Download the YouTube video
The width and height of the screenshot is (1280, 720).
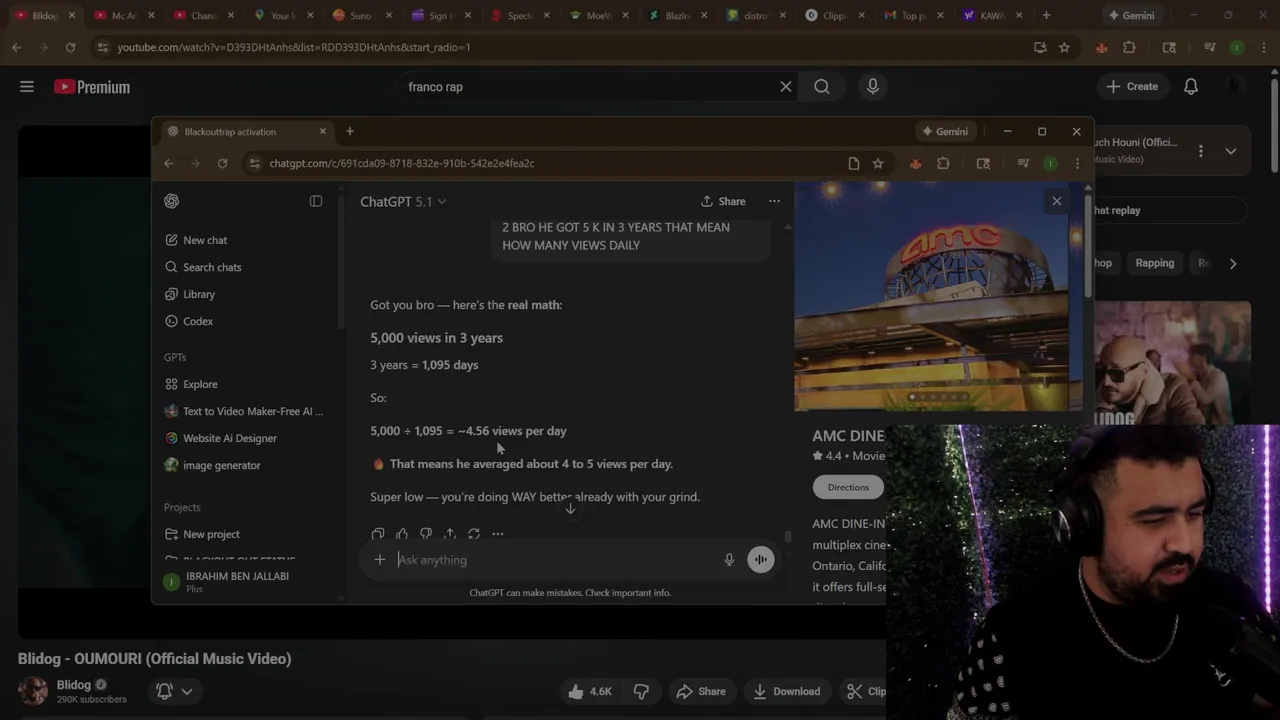tap(787, 691)
